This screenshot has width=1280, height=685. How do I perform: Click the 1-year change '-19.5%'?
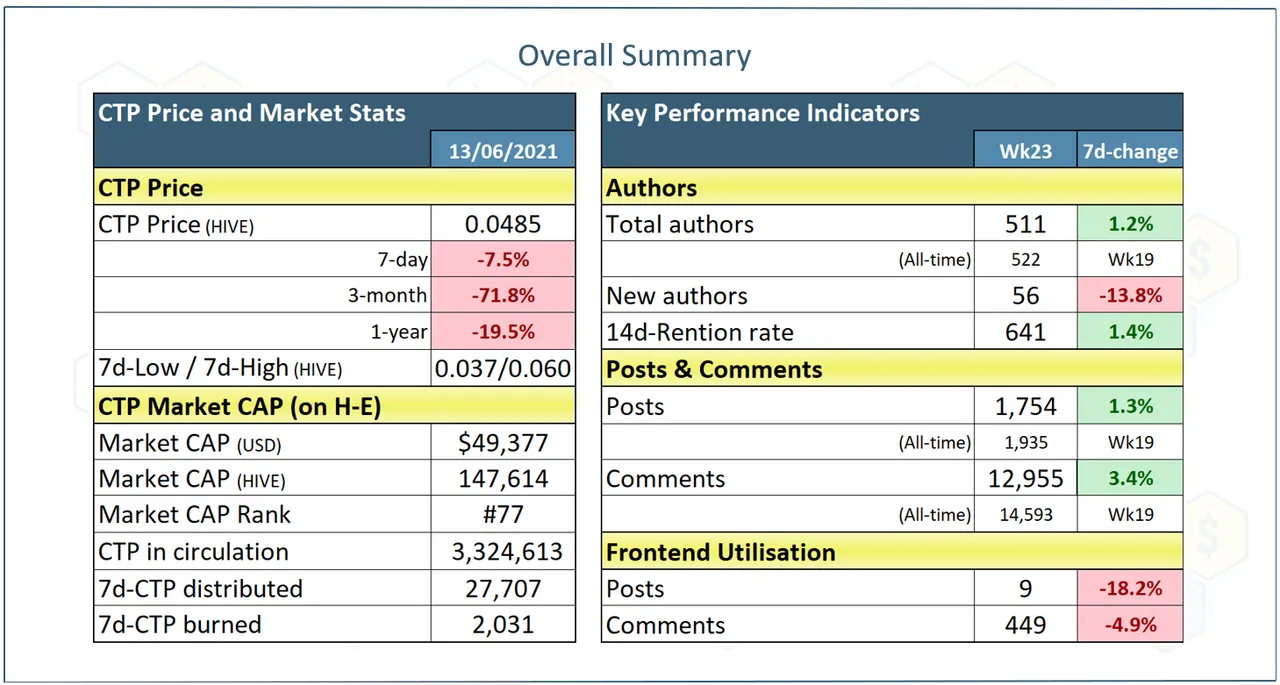pos(503,332)
